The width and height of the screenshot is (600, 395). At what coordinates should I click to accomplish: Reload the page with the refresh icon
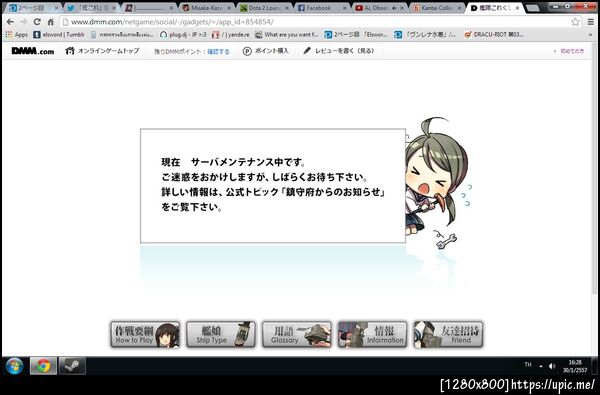pyautogui.click(x=37, y=22)
